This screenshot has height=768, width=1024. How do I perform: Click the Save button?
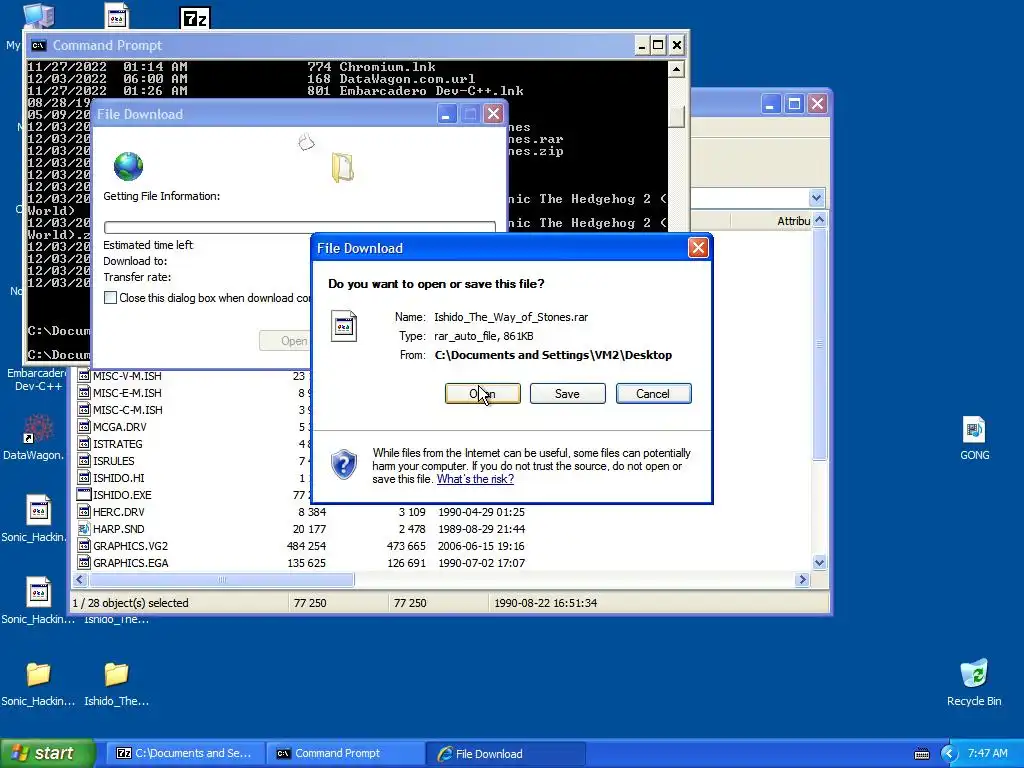pos(568,394)
